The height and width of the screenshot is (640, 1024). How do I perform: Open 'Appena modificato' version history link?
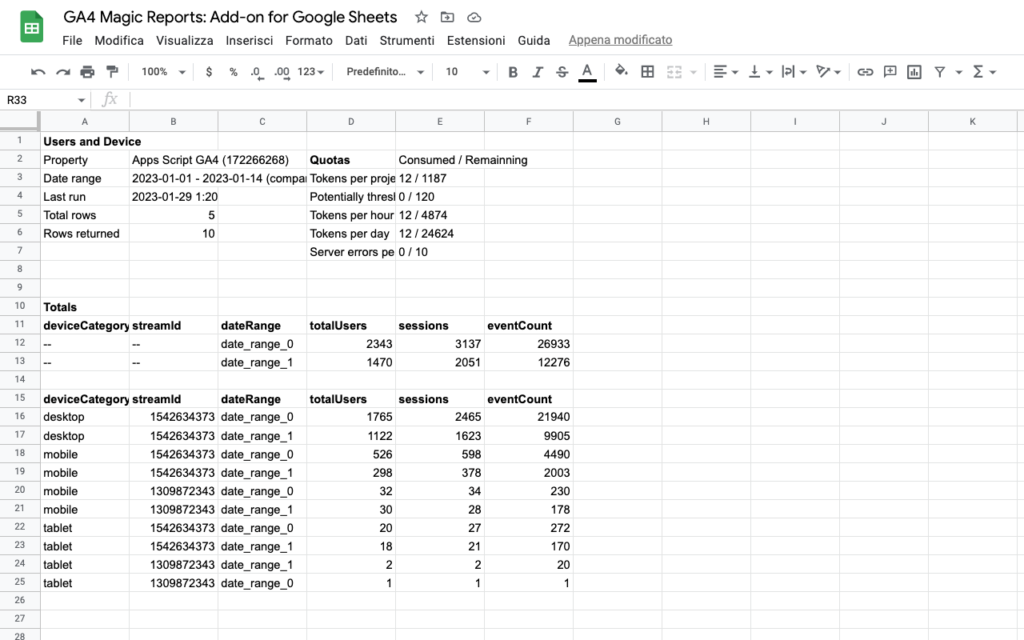pyautogui.click(x=620, y=40)
